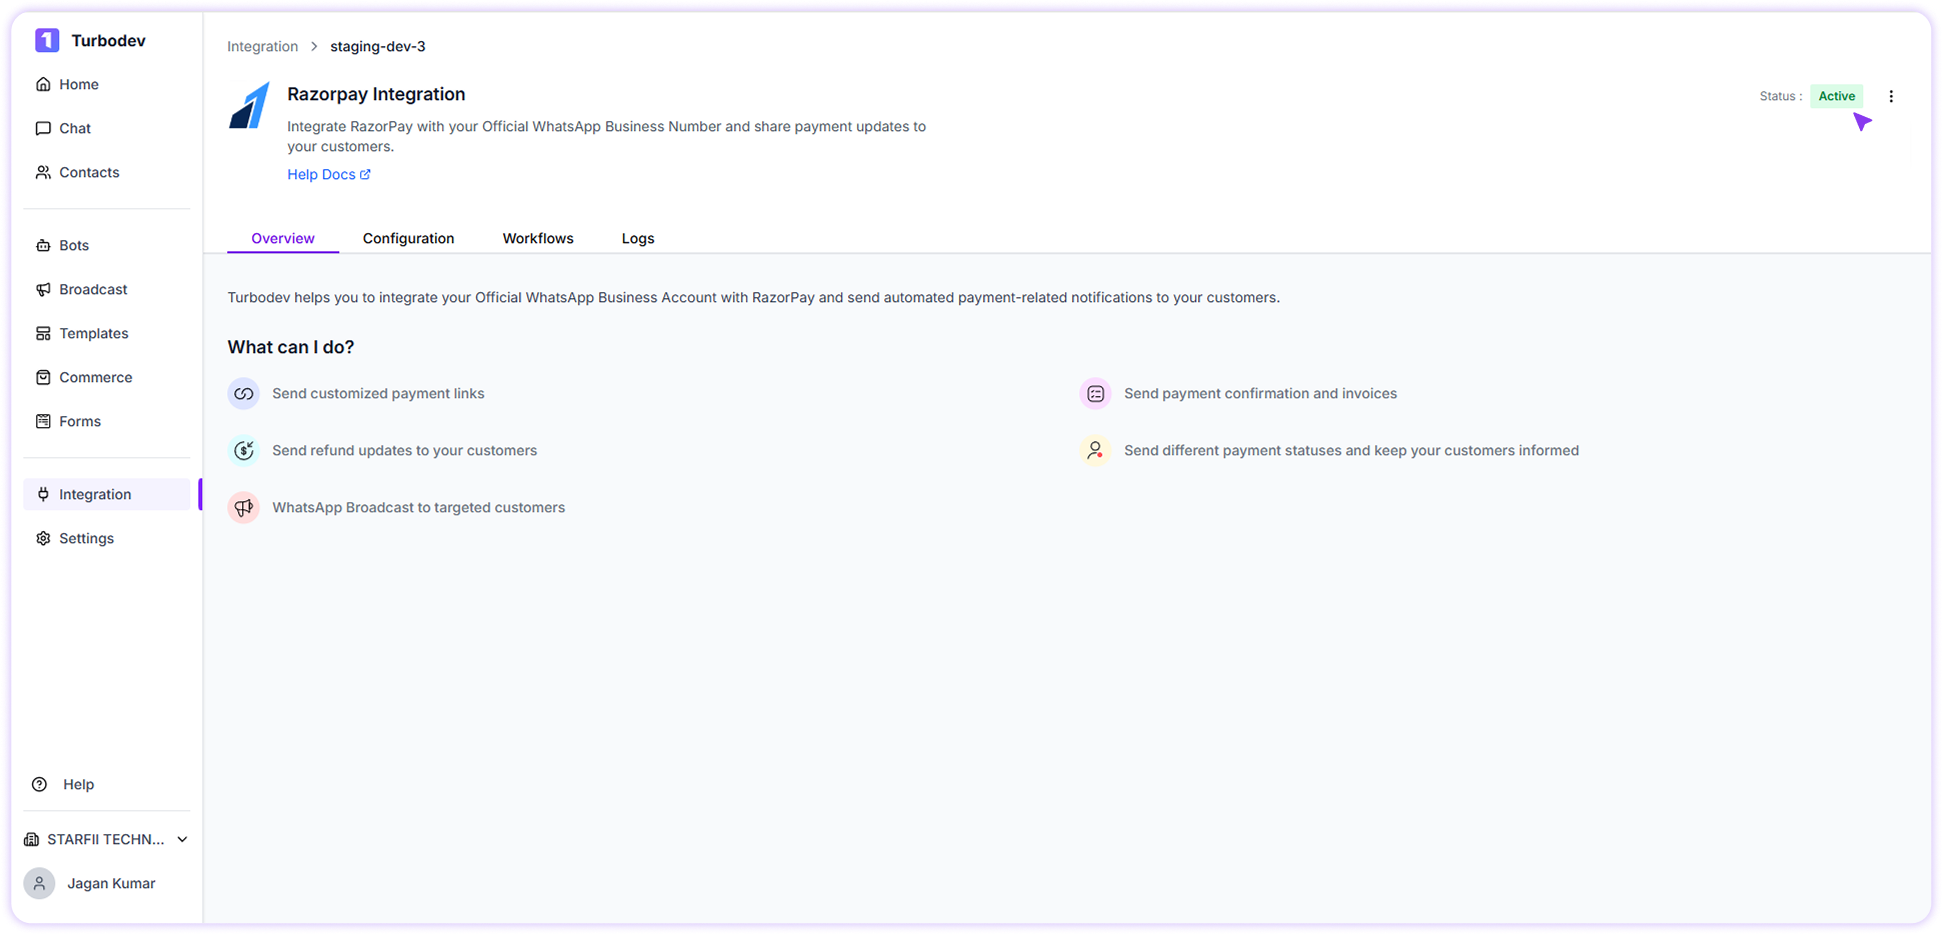
Task: Open the Integration plug icon in sidebar
Action: point(43,494)
